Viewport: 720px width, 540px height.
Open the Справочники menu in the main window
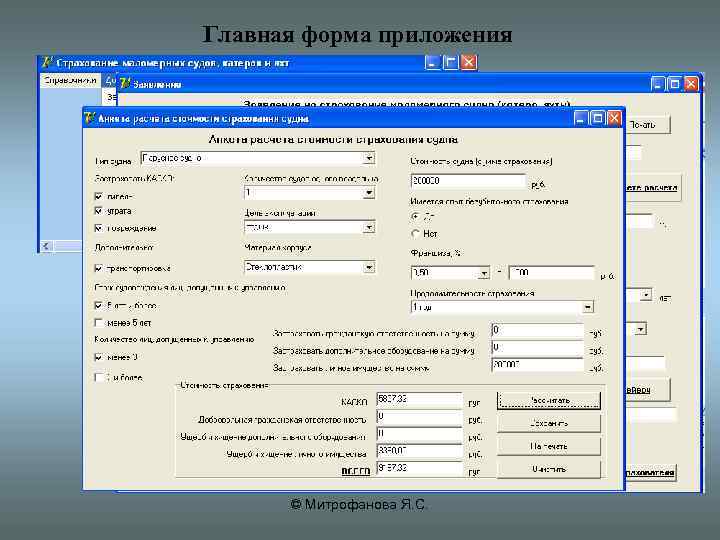tap(70, 81)
